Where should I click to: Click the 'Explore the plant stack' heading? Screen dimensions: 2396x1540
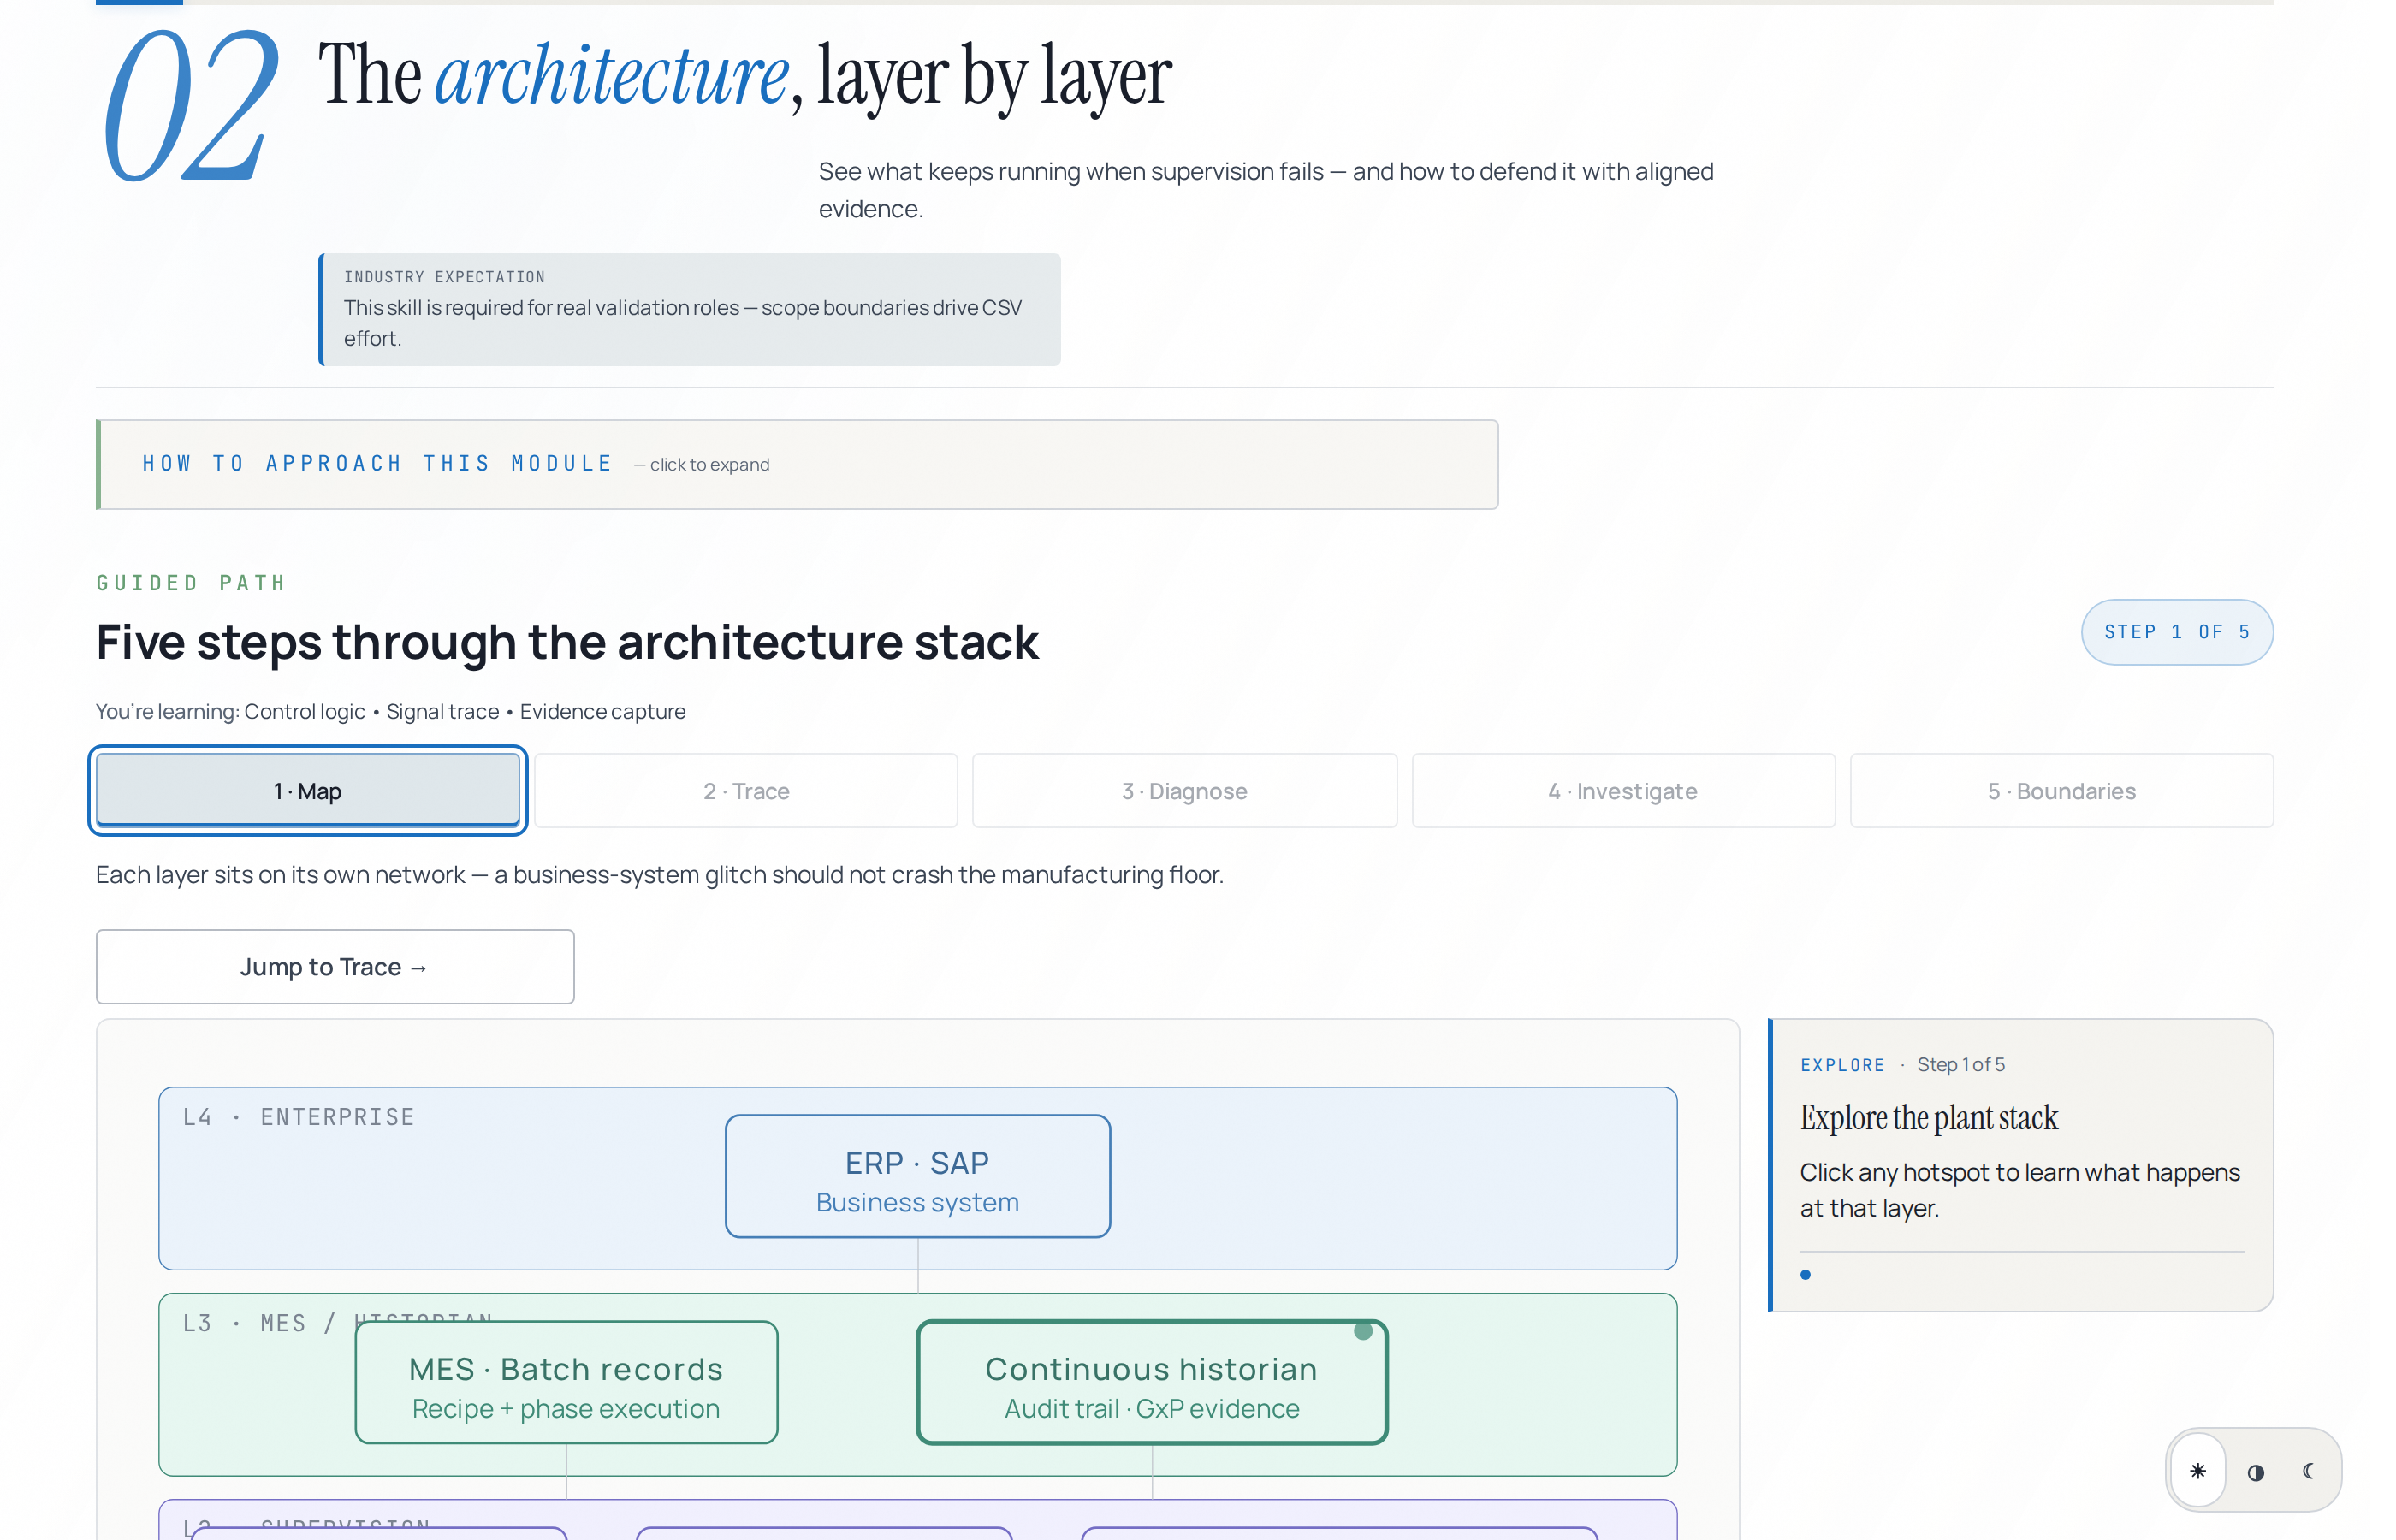[1929, 1118]
